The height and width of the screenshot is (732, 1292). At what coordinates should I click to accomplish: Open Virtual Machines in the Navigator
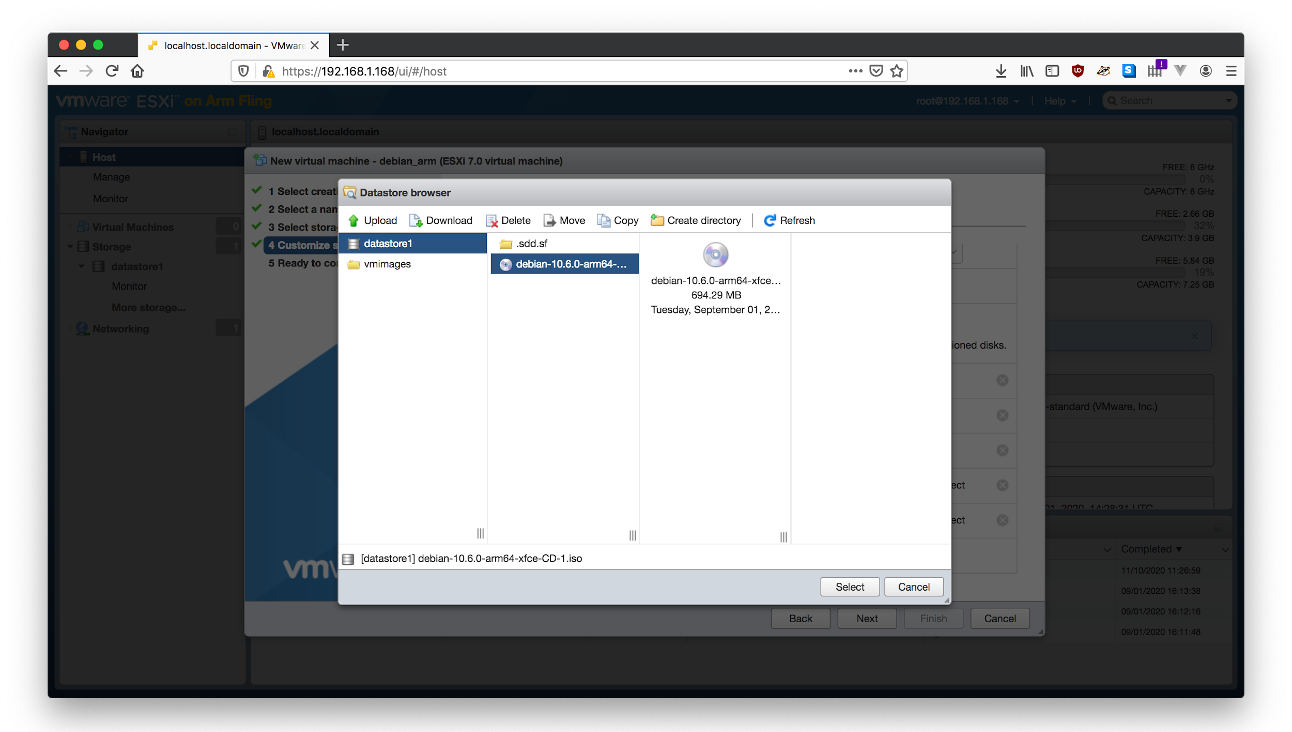[132, 227]
